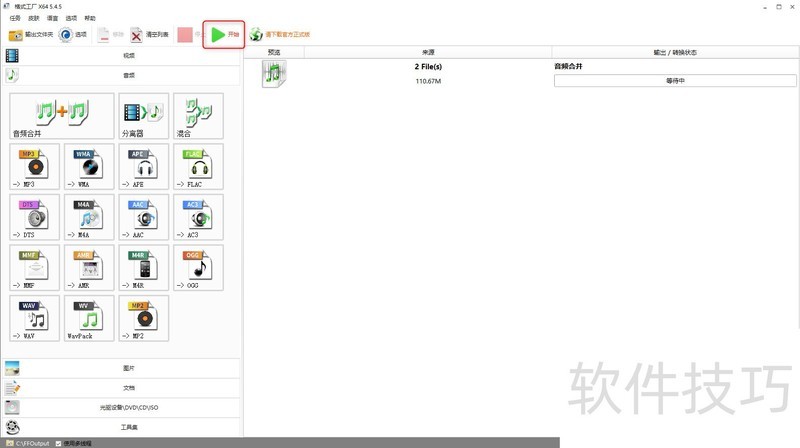Choose the convert to AMR icon
Screen dimensions: 800x448
click(89, 267)
